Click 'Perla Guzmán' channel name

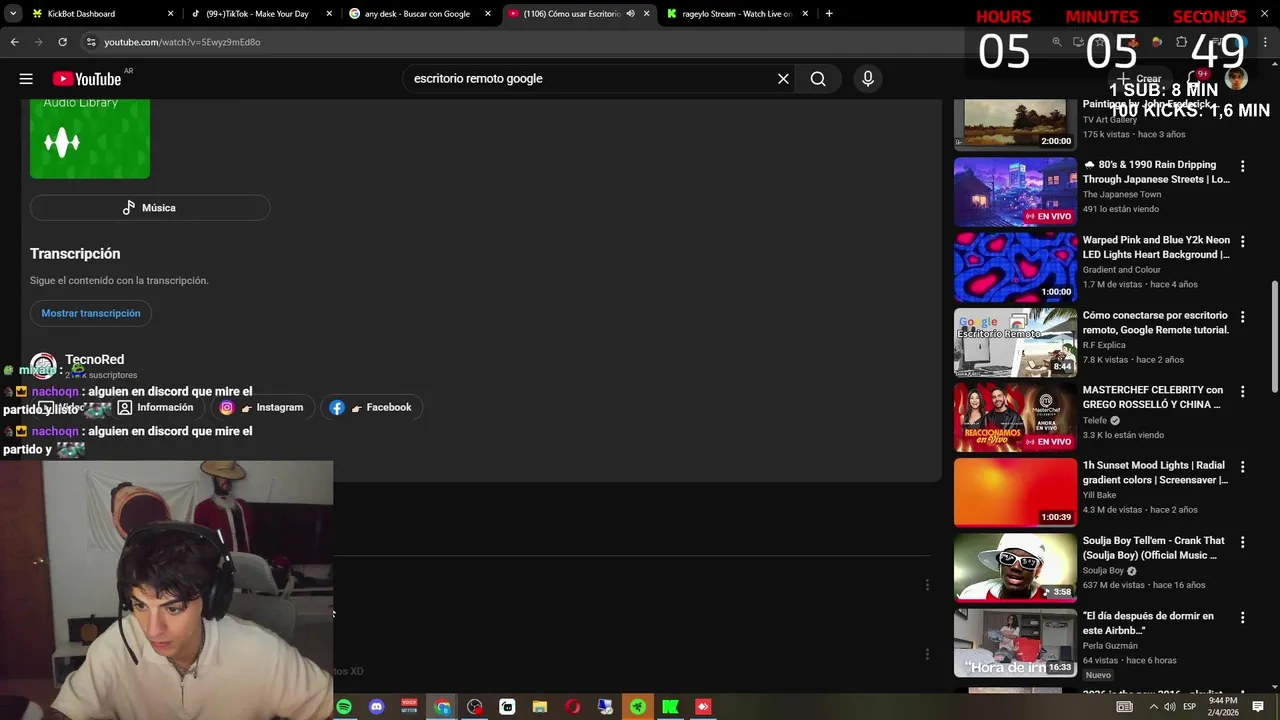[1110, 645]
